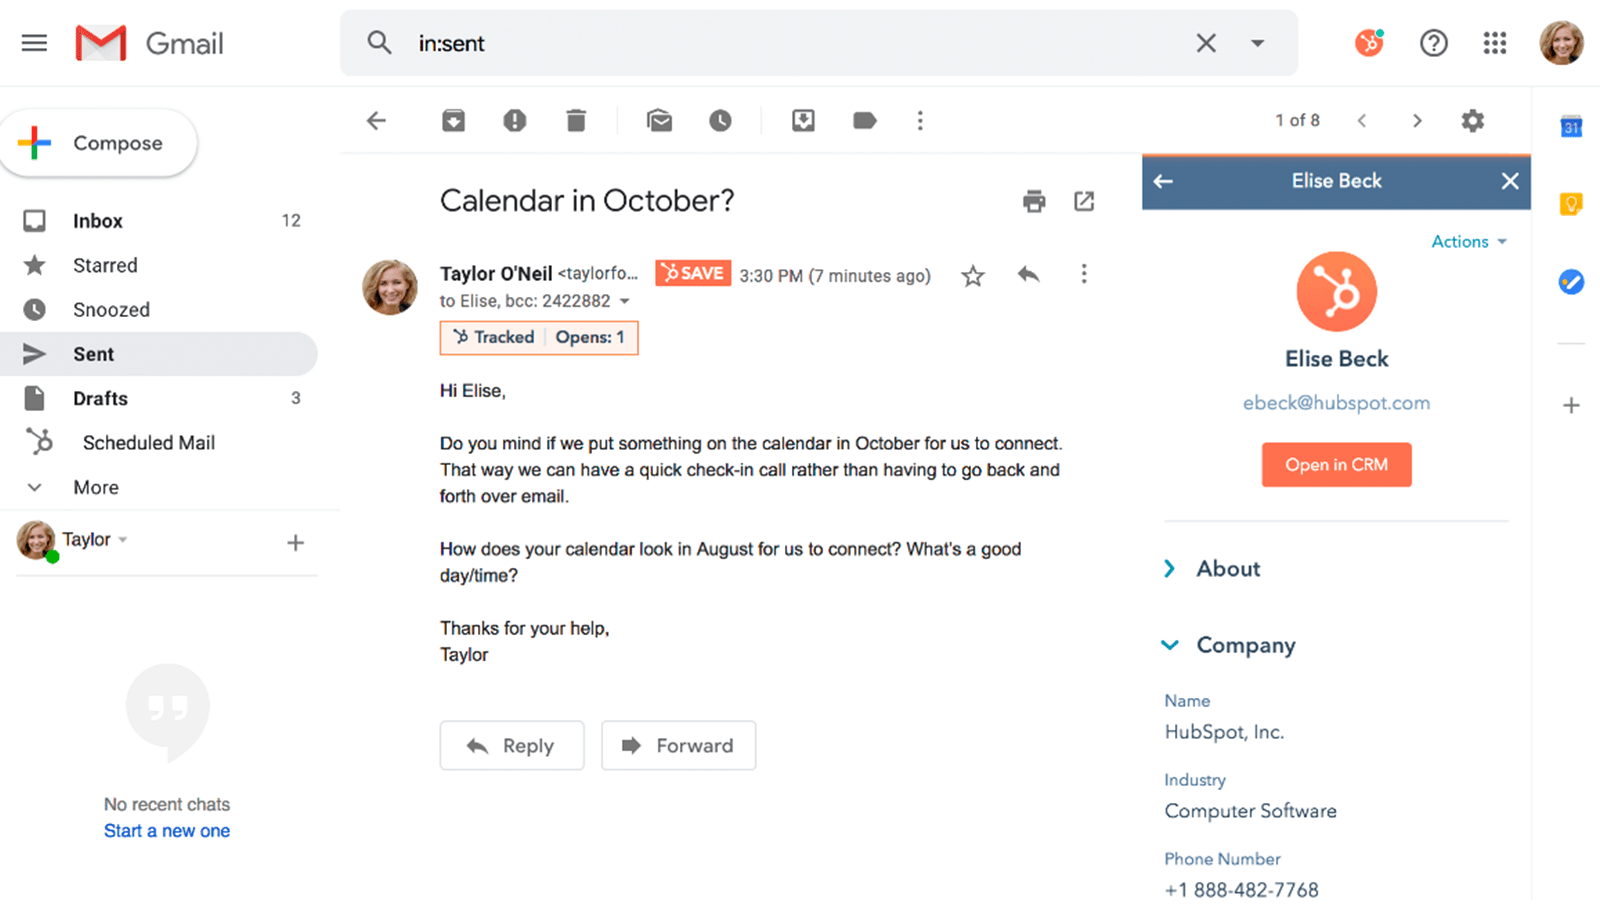The height and width of the screenshot is (919, 1600).
Task: Switch to the Sent folder
Action: click(93, 353)
